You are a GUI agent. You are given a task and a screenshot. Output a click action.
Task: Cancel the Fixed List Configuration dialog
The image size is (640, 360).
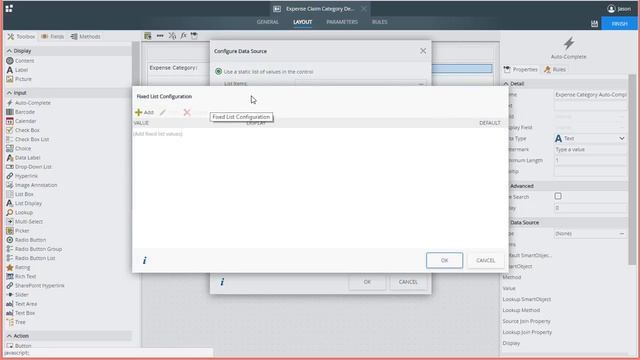(485, 260)
